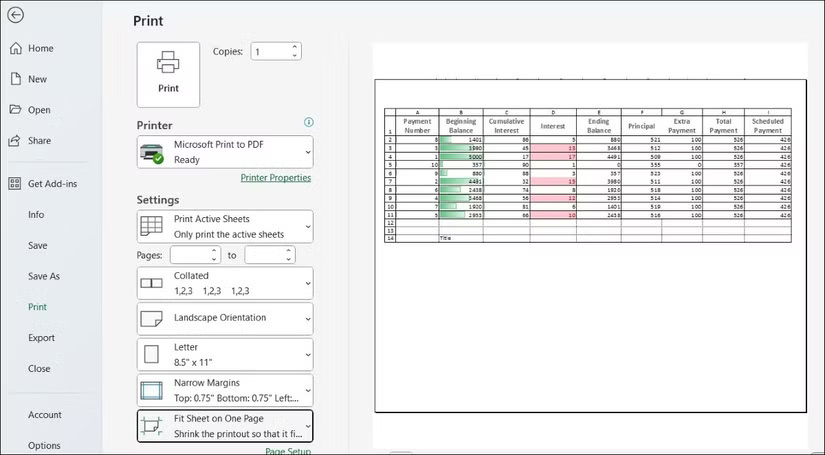This screenshot has height=455, width=825.
Task: Decrease copies with the down stepper
Action: tap(295, 55)
